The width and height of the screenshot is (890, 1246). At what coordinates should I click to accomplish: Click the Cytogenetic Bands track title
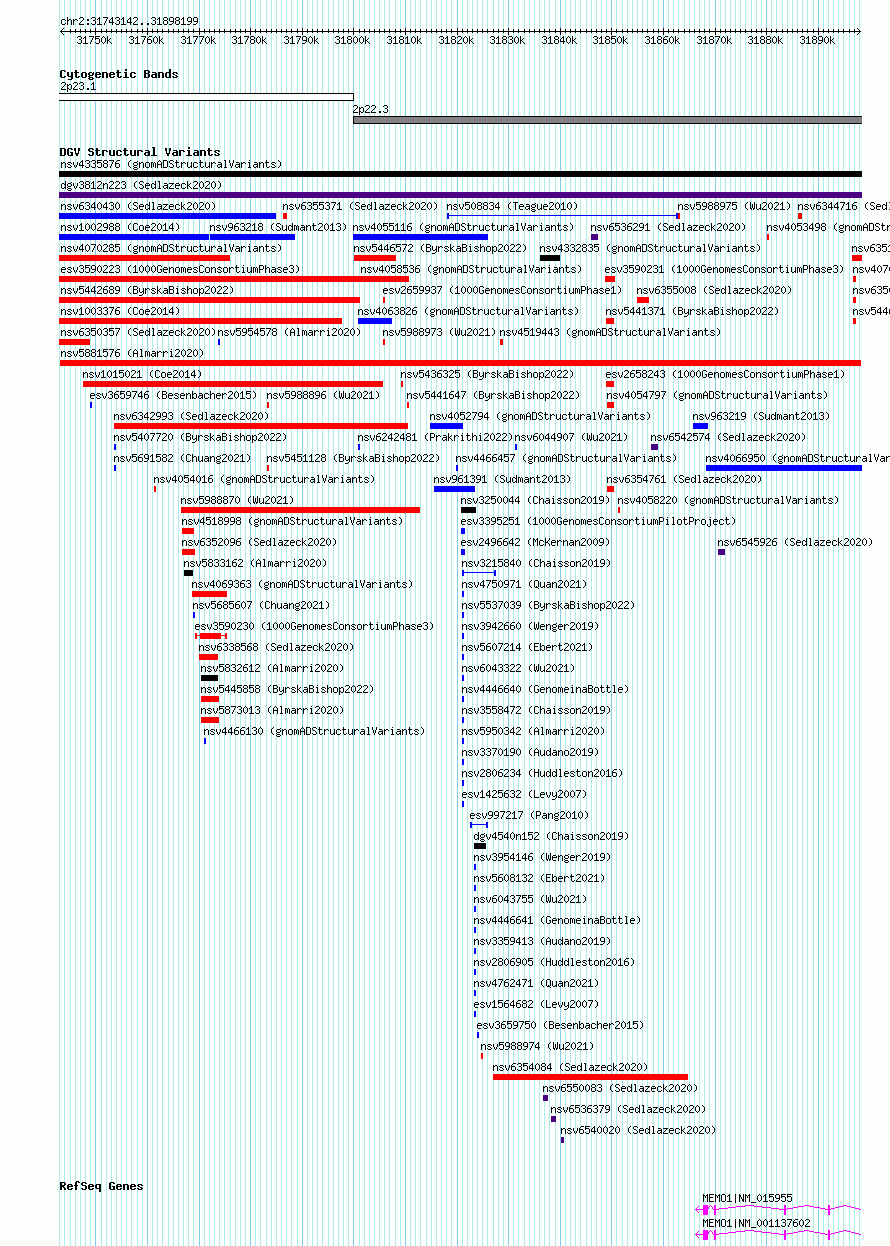coord(118,74)
